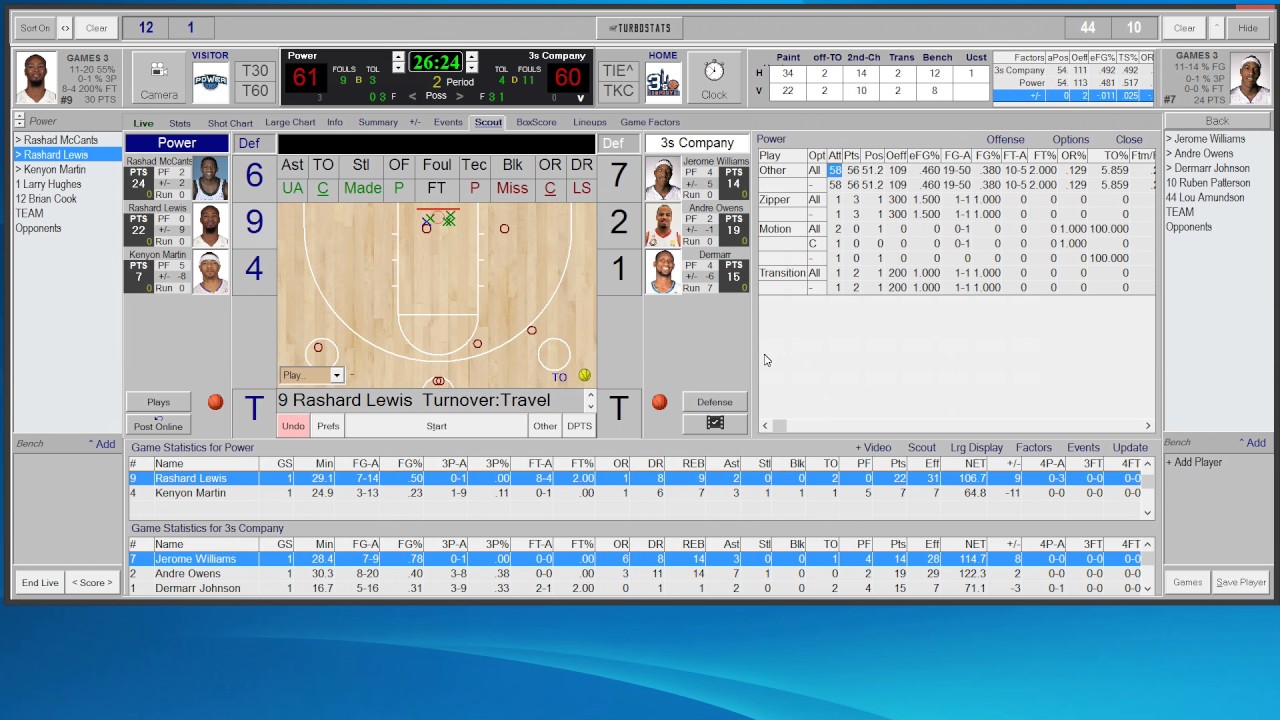1280x720 pixels.
Task: Click the Power visitor team logo
Action: 210,83
